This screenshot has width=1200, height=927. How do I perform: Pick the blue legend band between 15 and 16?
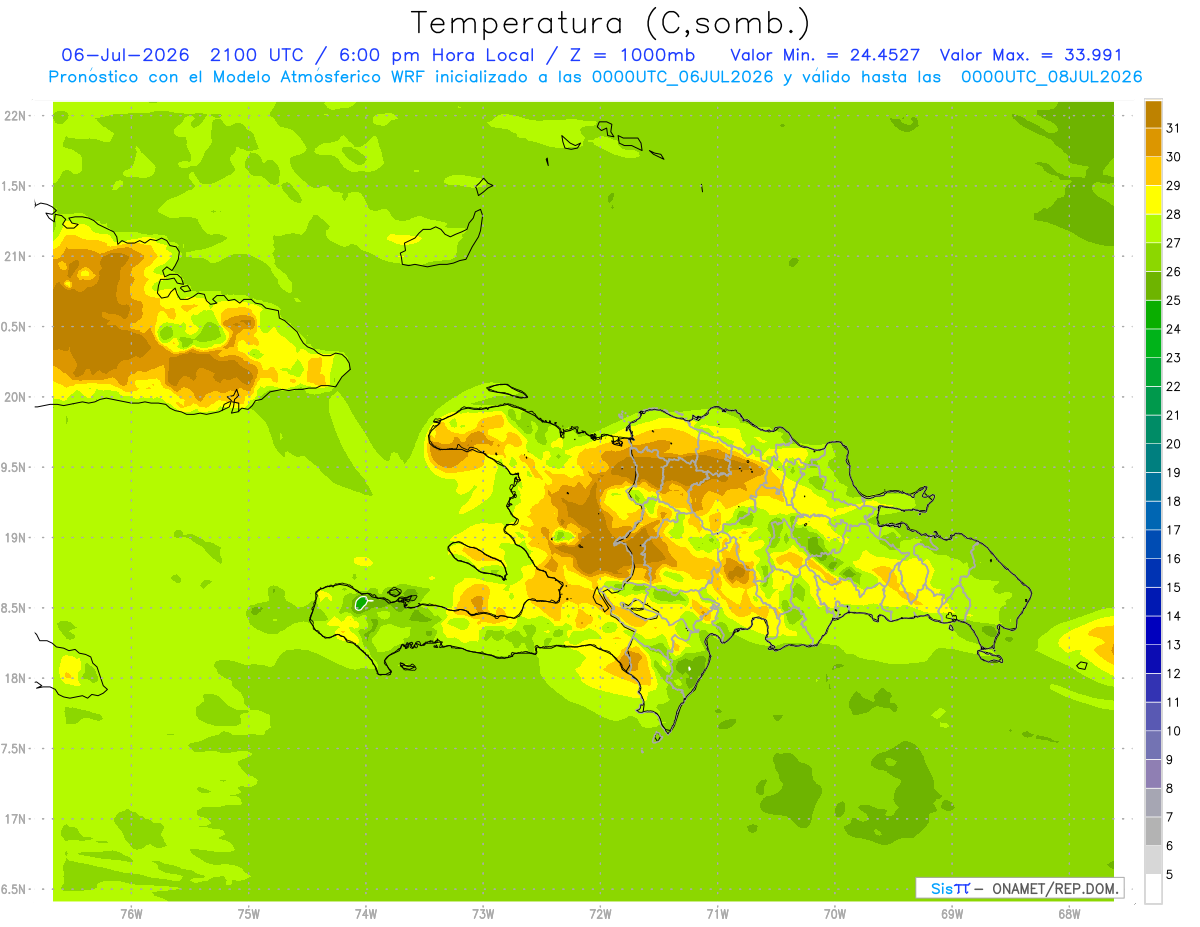(x=1153, y=573)
